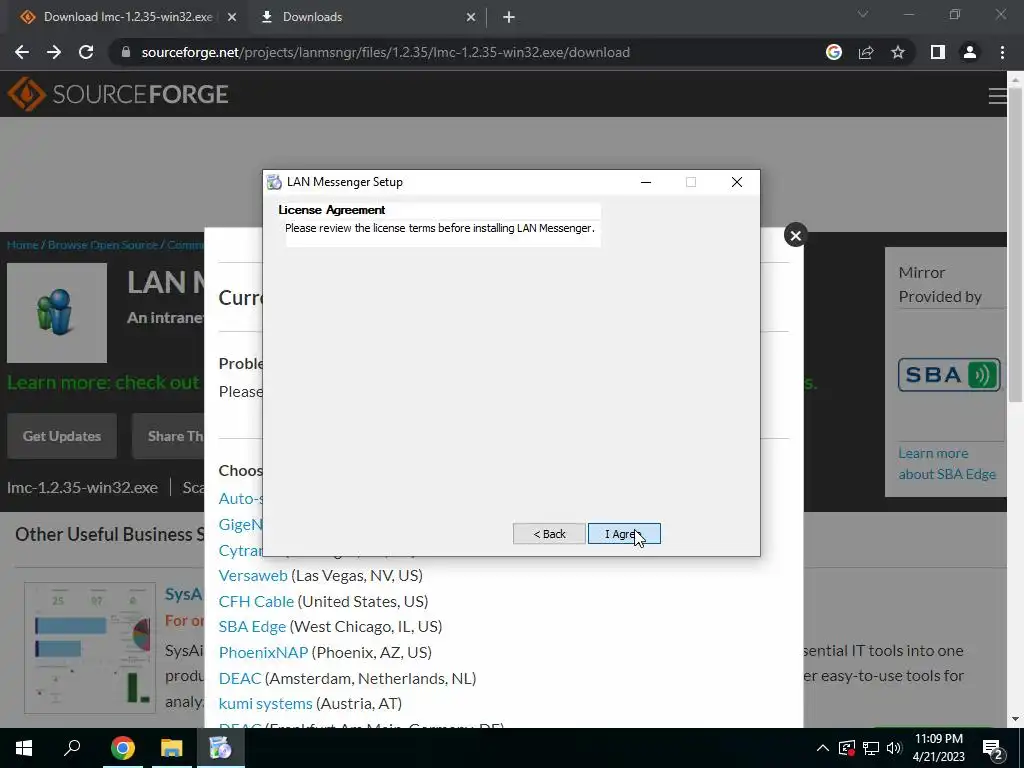
Task: Open Chrome from the taskbar
Action: pos(122,748)
